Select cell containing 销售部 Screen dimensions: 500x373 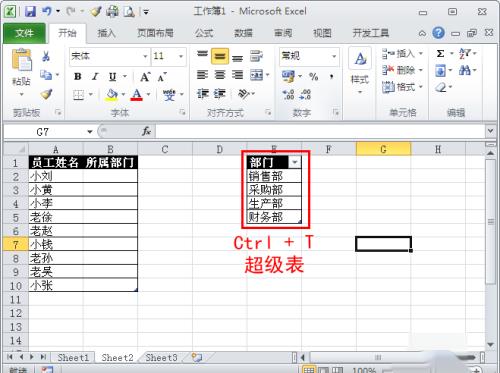(x=274, y=176)
